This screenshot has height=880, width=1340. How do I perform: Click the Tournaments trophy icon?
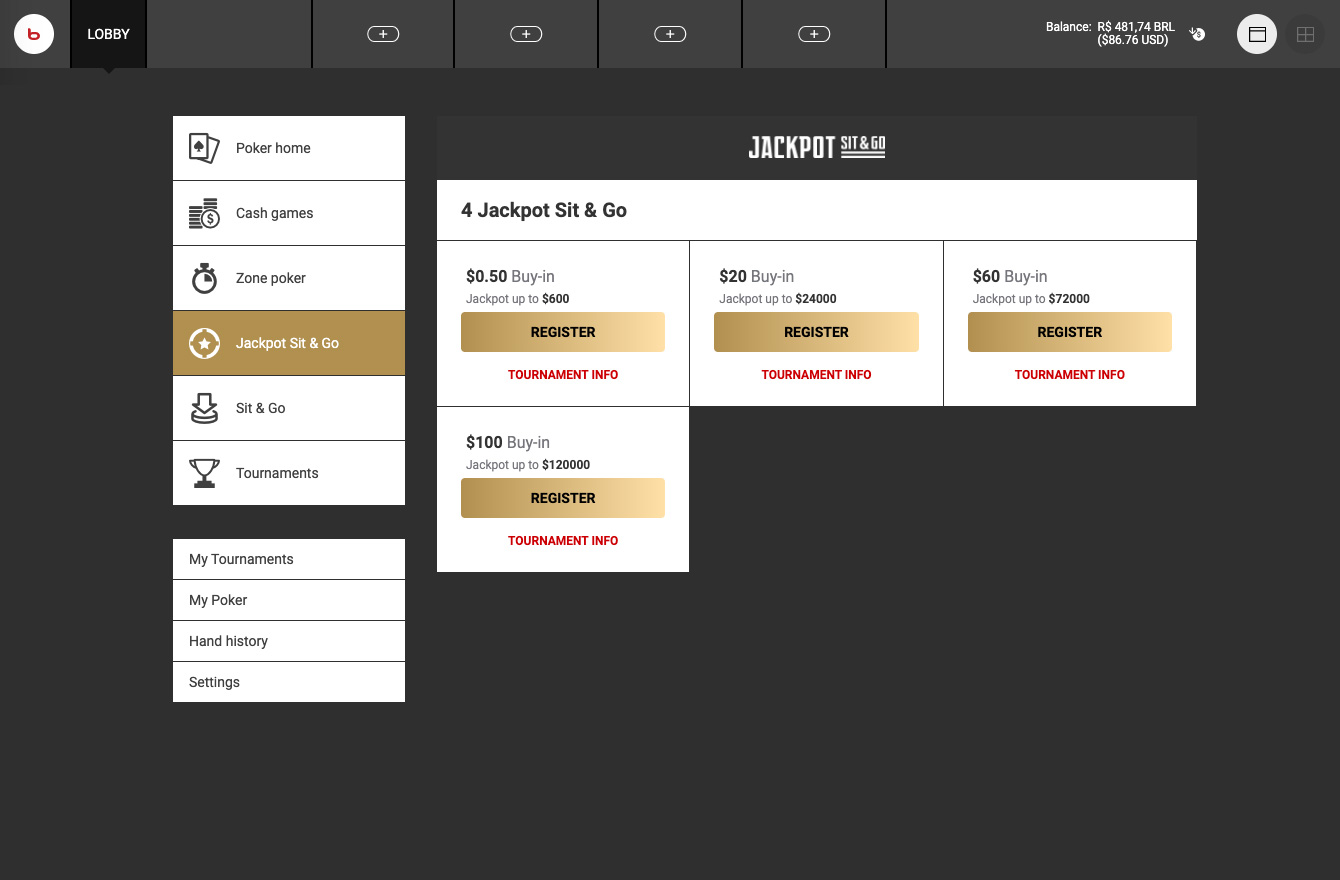click(204, 473)
